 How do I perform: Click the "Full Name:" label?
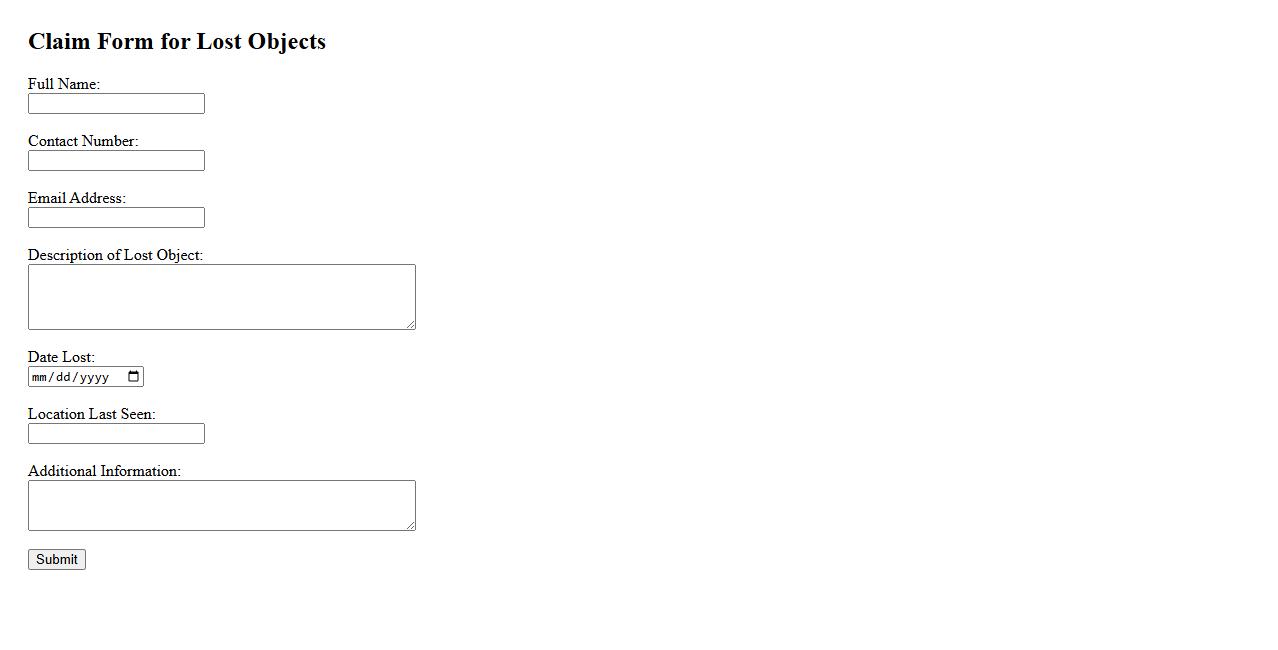click(x=64, y=84)
